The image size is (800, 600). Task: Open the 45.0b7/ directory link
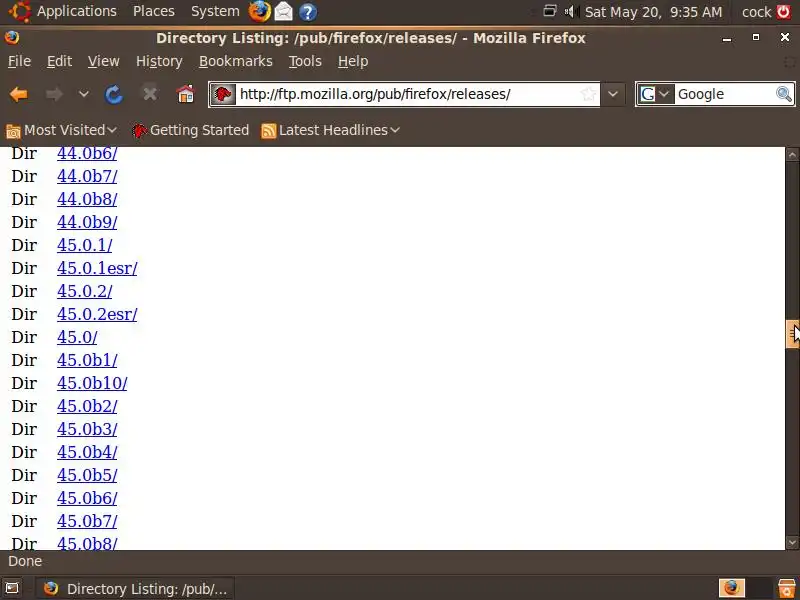click(x=87, y=521)
